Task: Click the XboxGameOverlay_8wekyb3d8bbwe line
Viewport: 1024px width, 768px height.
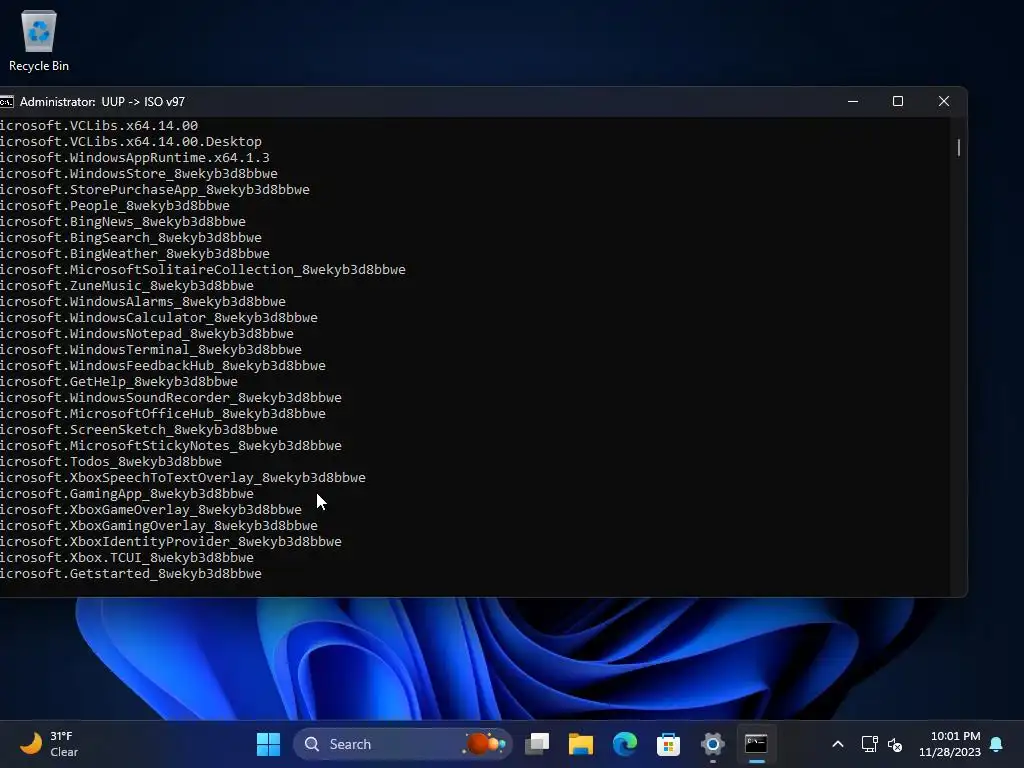Action: (x=151, y=509)
